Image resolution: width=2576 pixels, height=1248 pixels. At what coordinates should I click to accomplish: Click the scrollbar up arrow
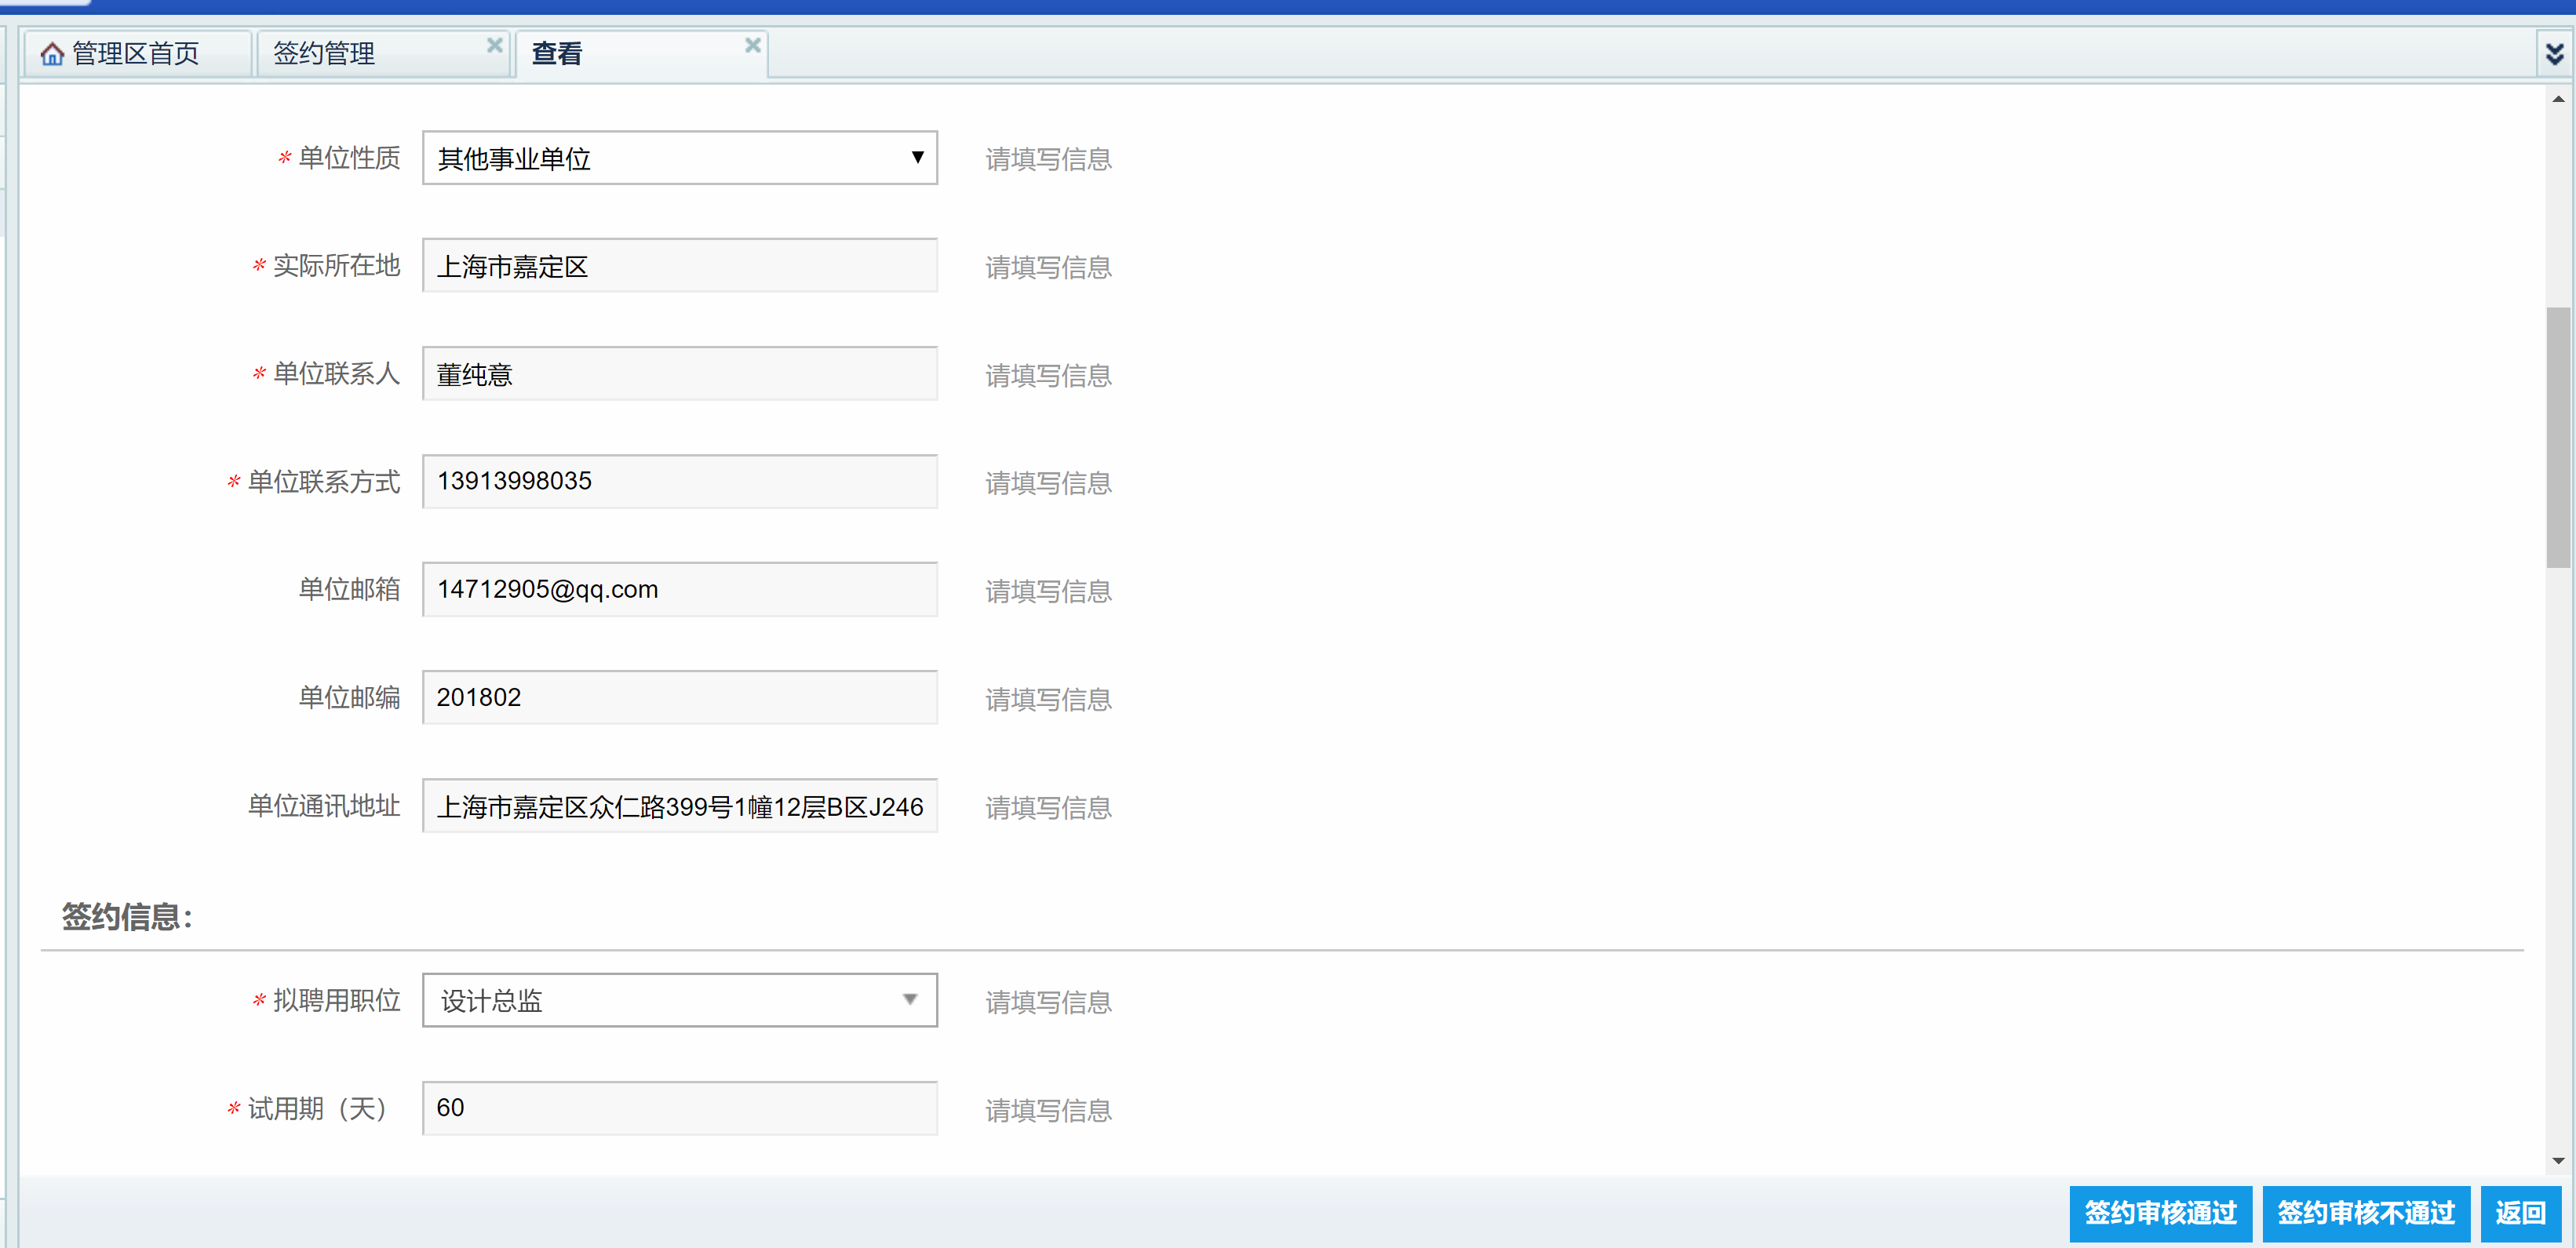point(2558,99)
